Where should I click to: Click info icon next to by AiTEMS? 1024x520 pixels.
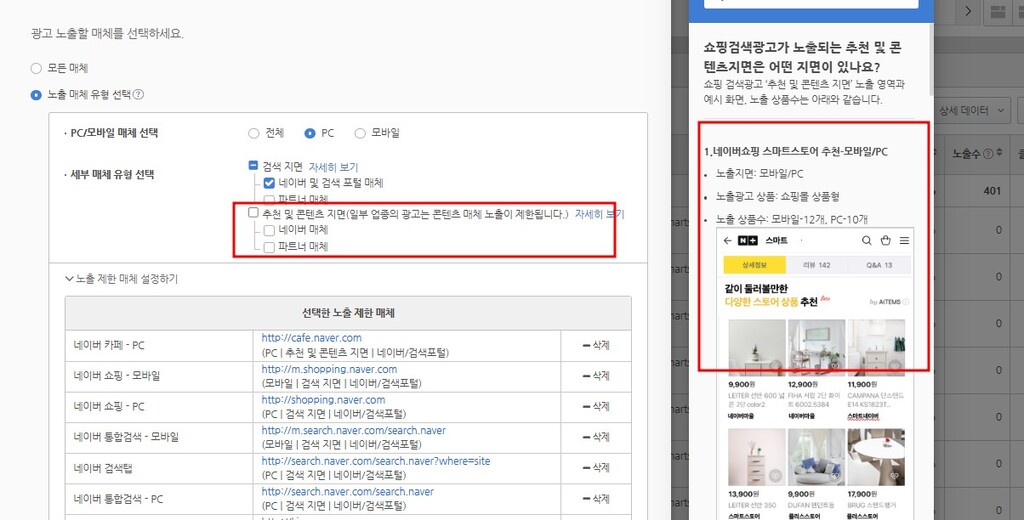pyautogui.click(x=906, y=302)
